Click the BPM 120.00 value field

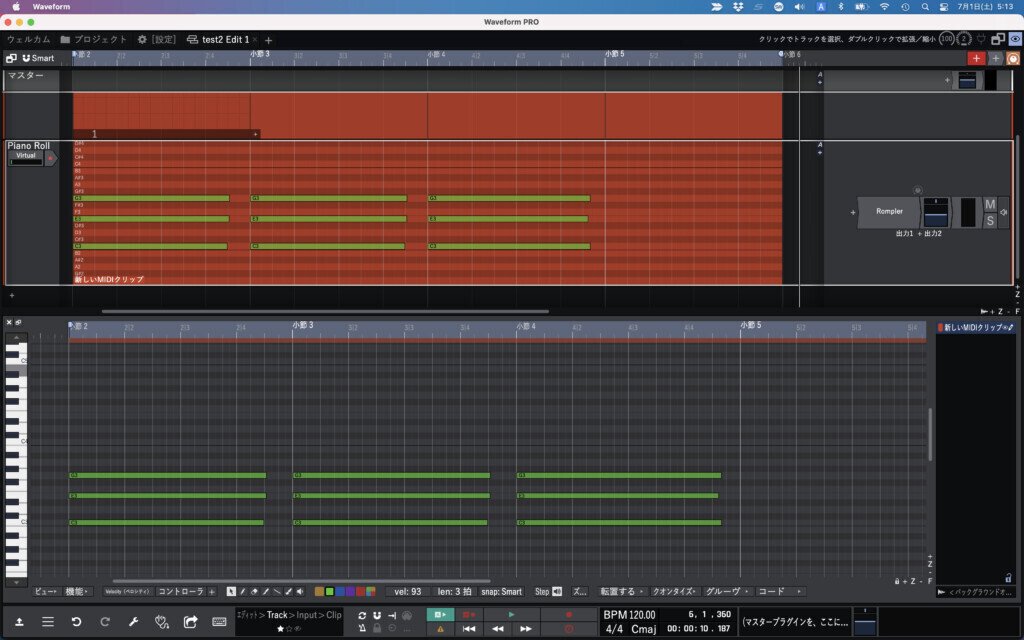628,616
